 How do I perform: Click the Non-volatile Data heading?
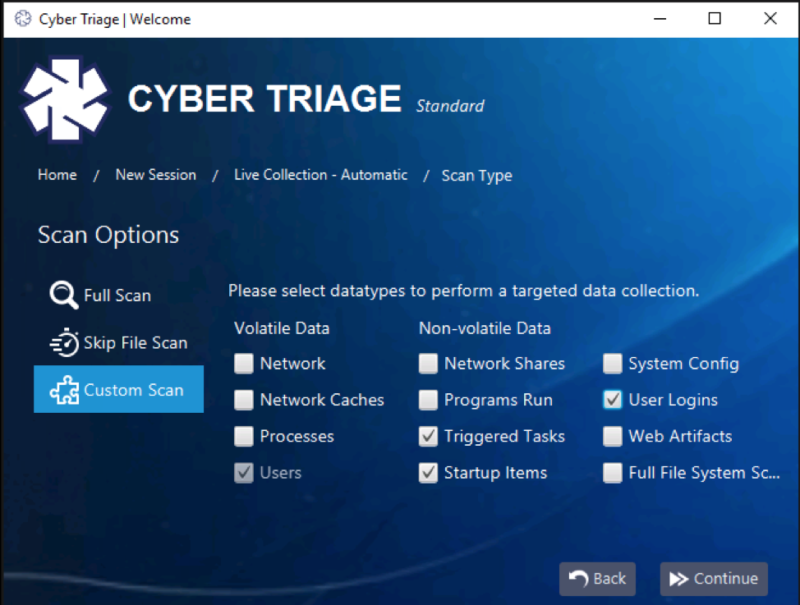[x=485, y=328]
